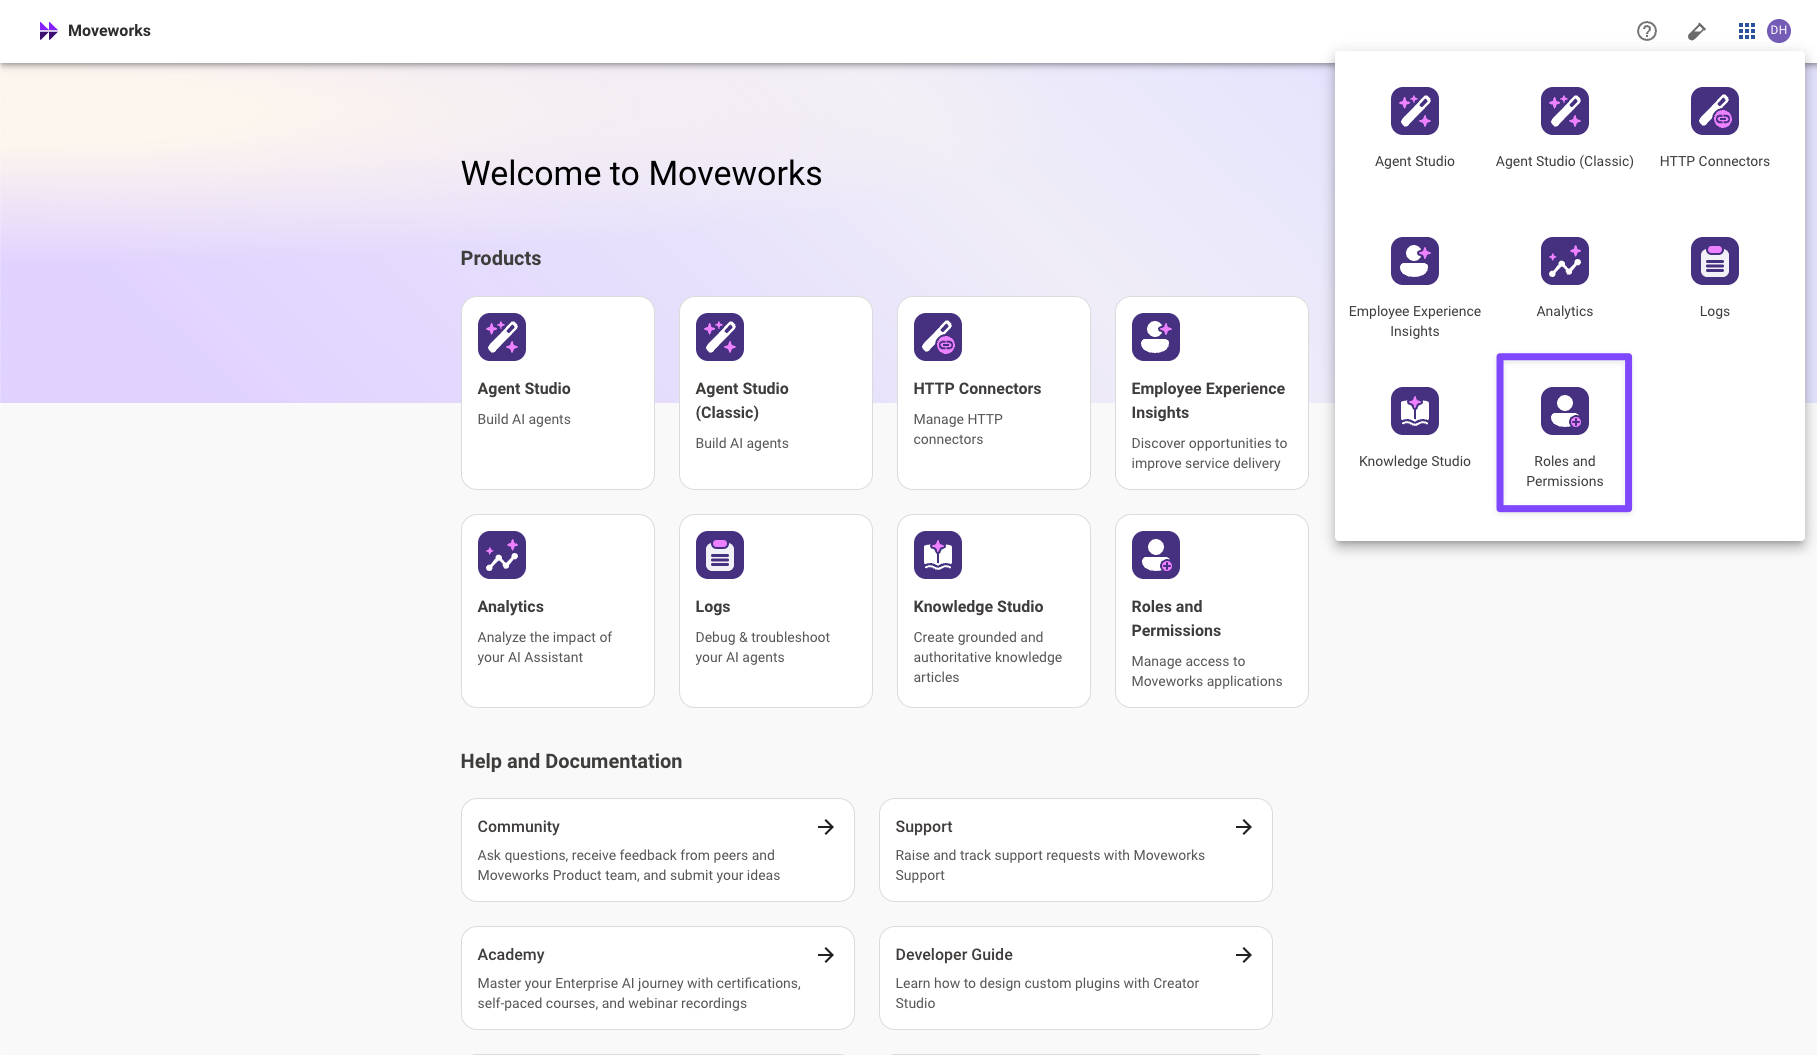Open the help question mark icon
The width and height of the screenshot is (1817, 1055).
1647,31
